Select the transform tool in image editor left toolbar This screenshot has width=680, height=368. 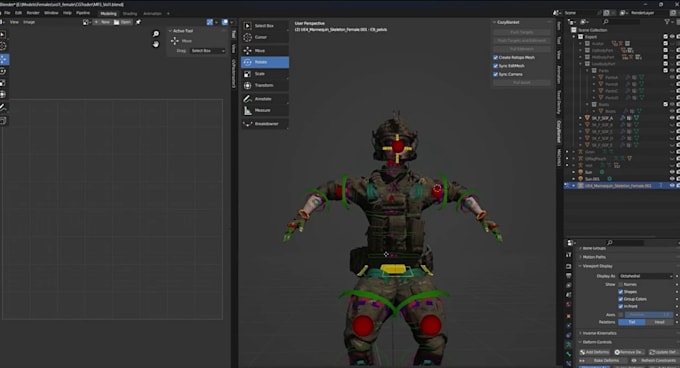click(3, 94)
